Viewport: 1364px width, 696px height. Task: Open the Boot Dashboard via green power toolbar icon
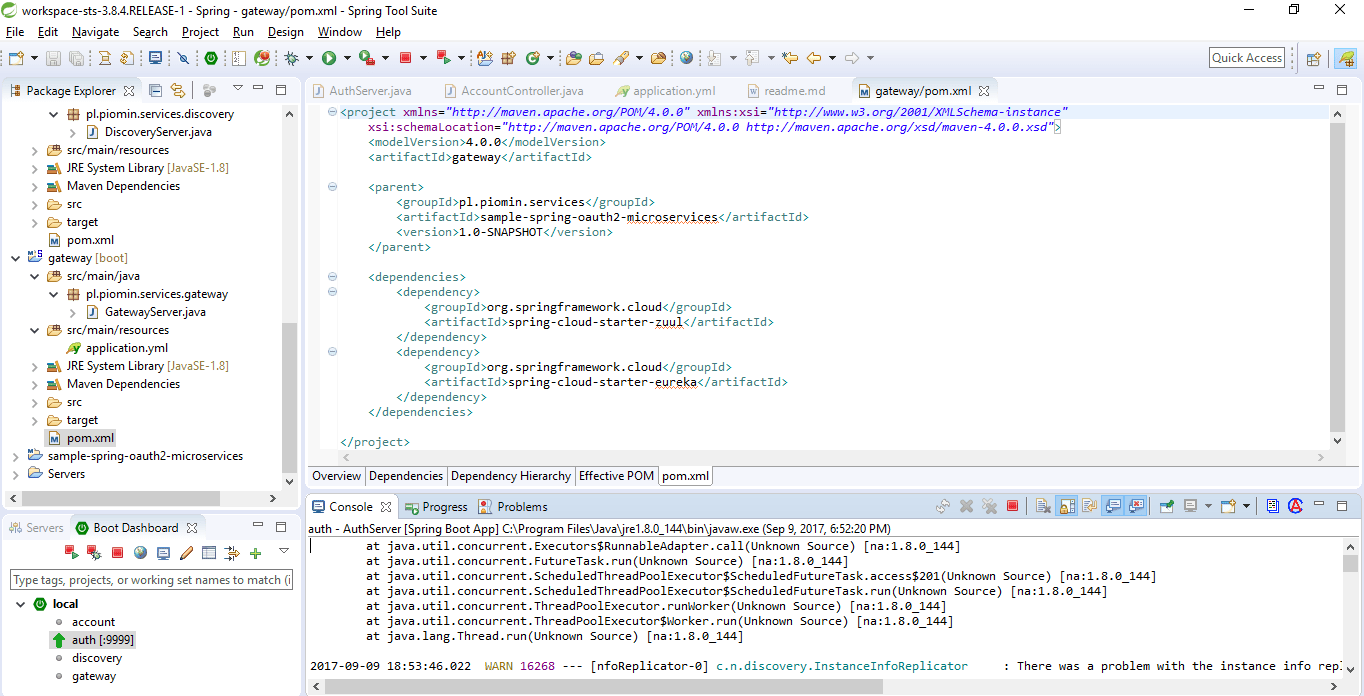tap(212, 58)
